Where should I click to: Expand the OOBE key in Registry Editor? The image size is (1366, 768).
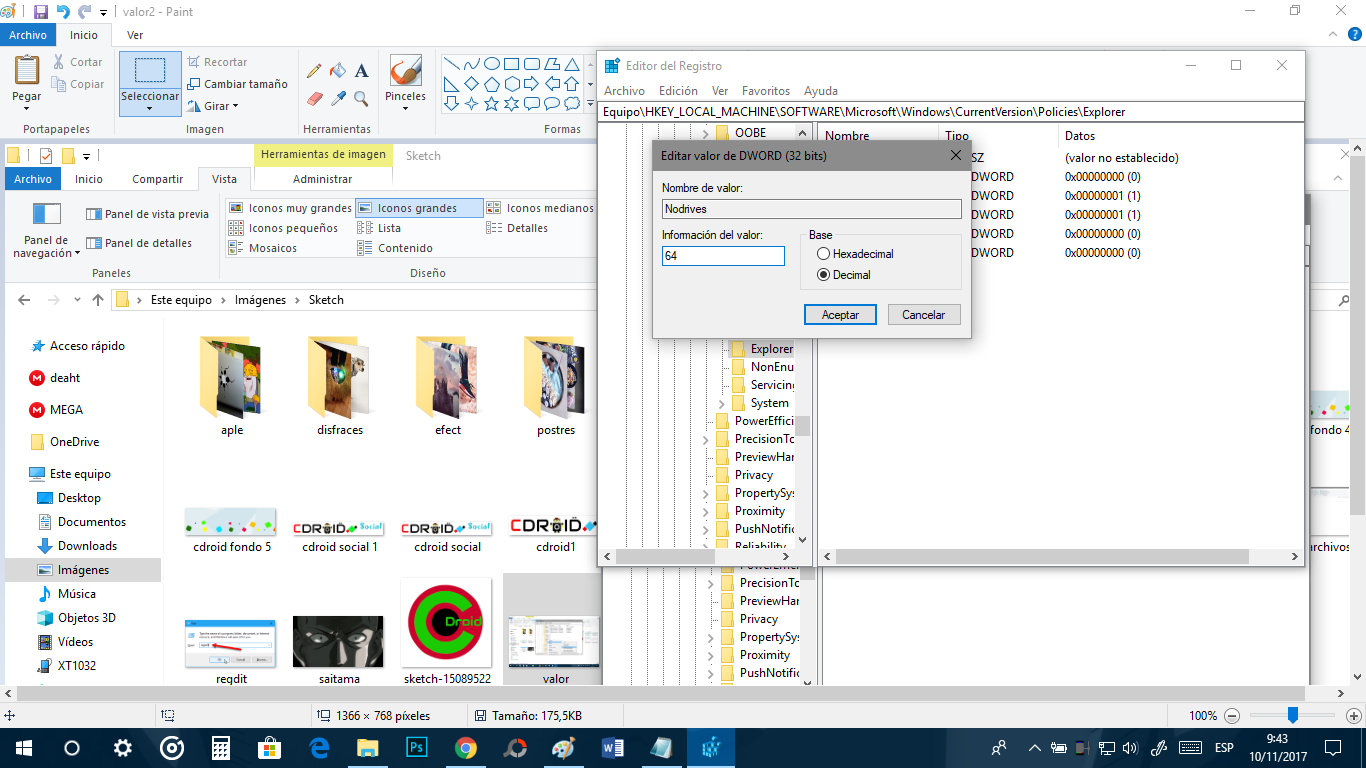pyautogui.click(x=706, y=133)
